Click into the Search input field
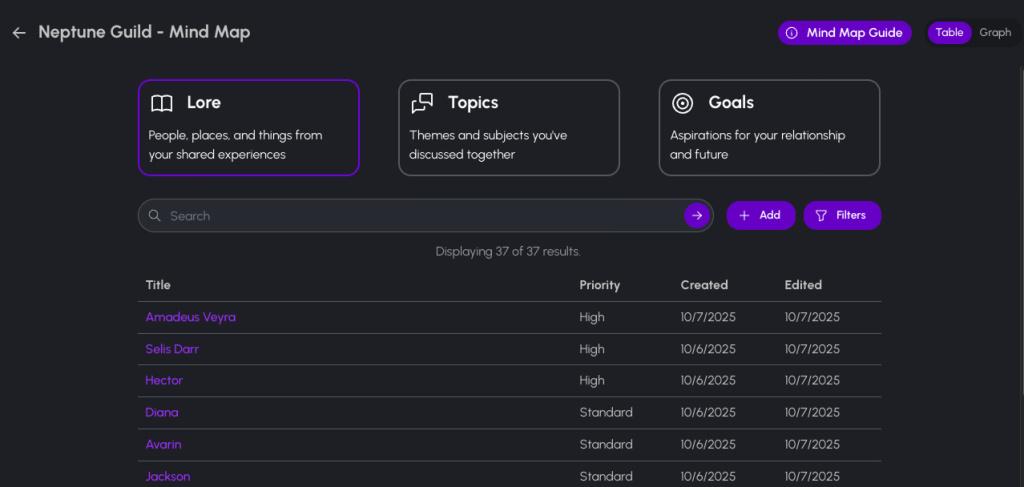 (420, 216)
